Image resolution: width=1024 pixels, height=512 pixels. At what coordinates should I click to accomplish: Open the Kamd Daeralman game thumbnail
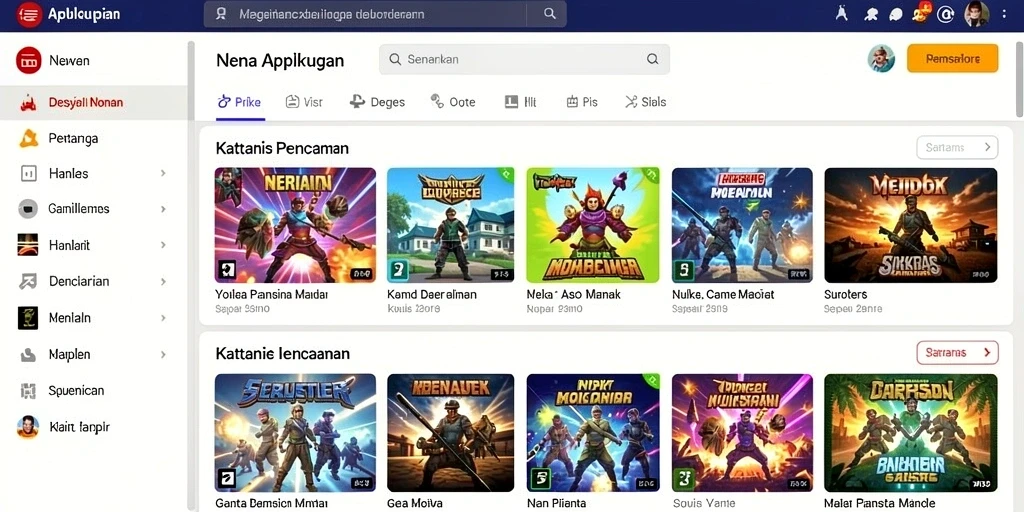[451, 225]
